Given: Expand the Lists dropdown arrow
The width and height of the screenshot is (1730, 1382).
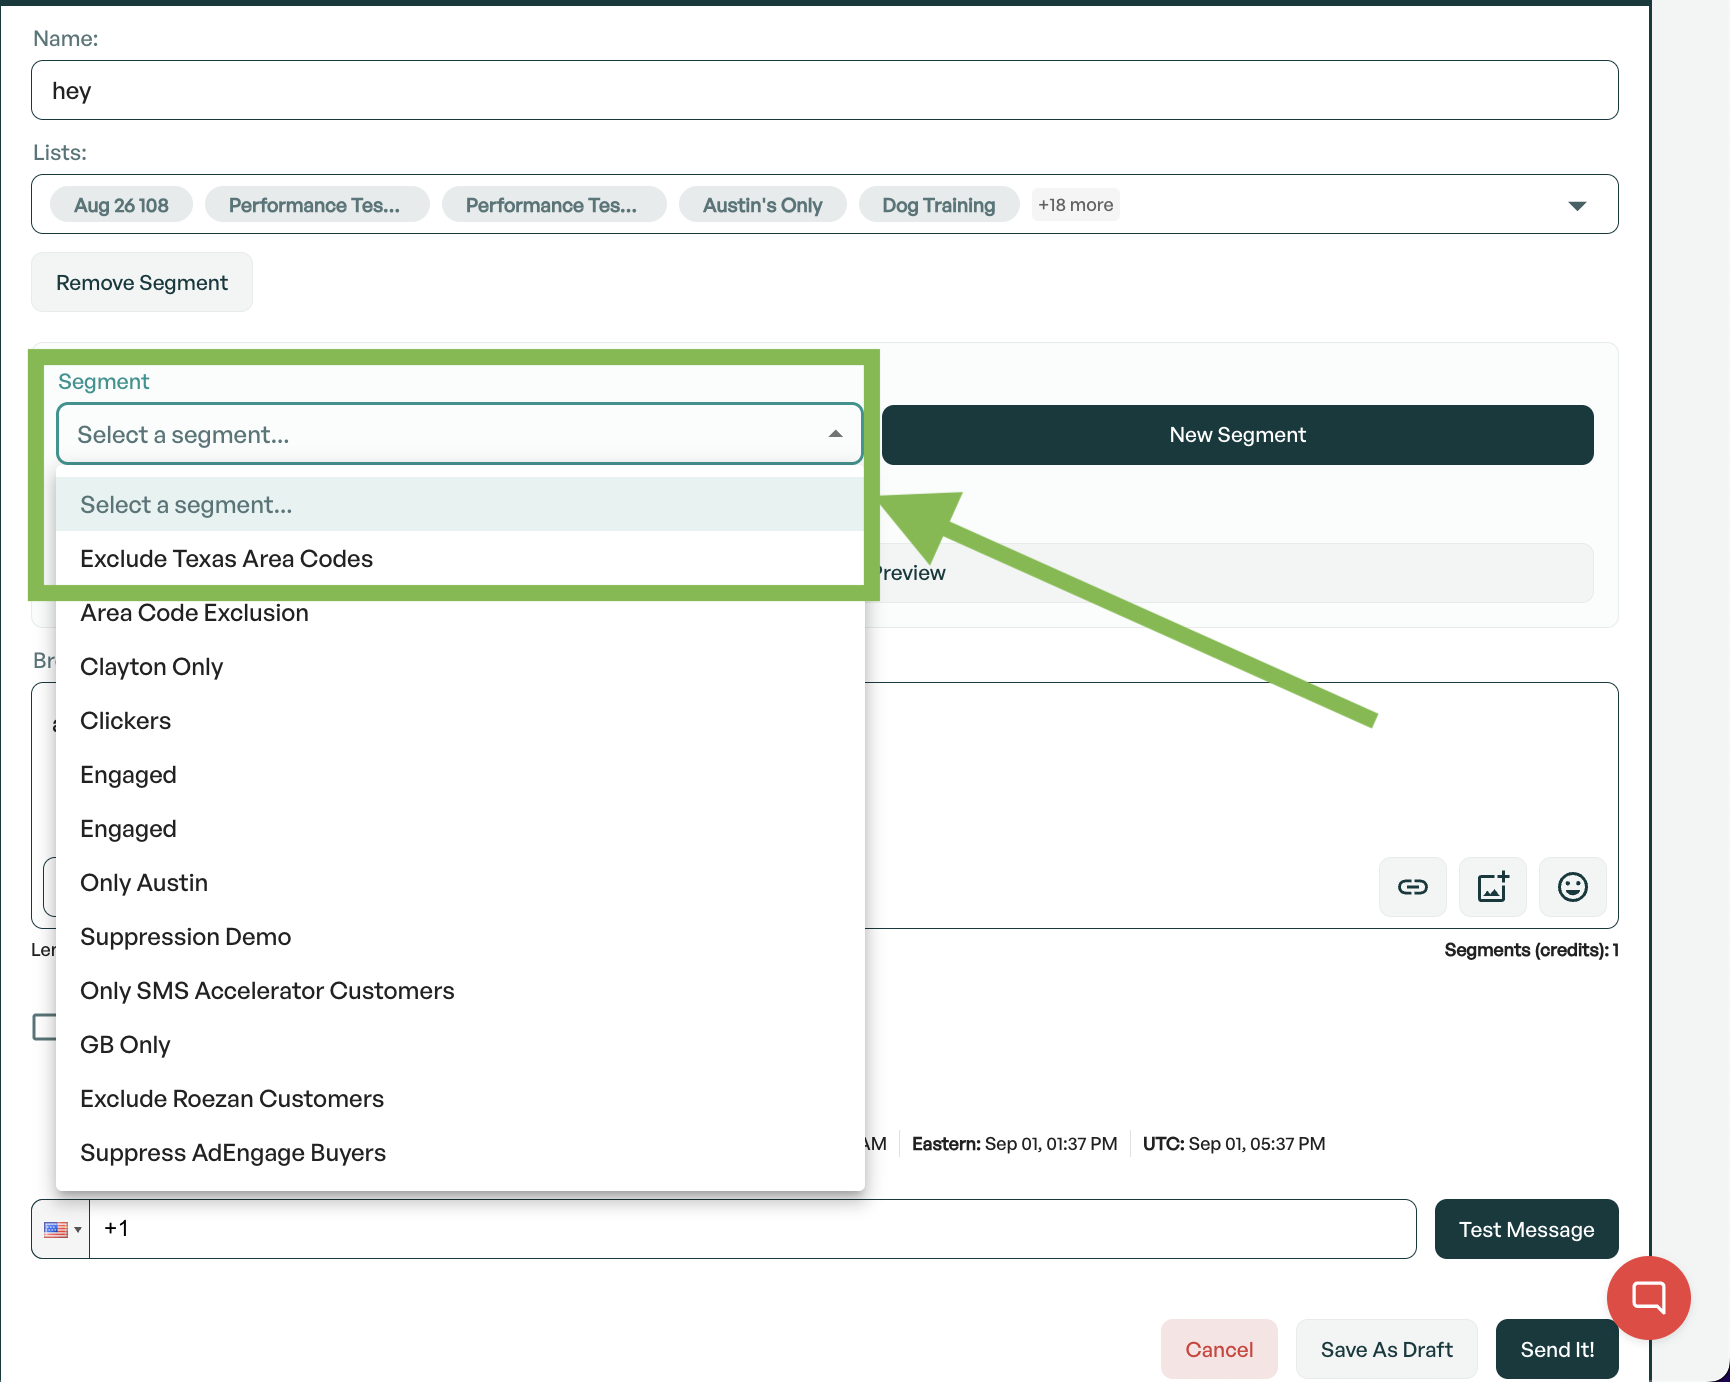Looking at the screenshot, I should click(x=1577, y=205).
